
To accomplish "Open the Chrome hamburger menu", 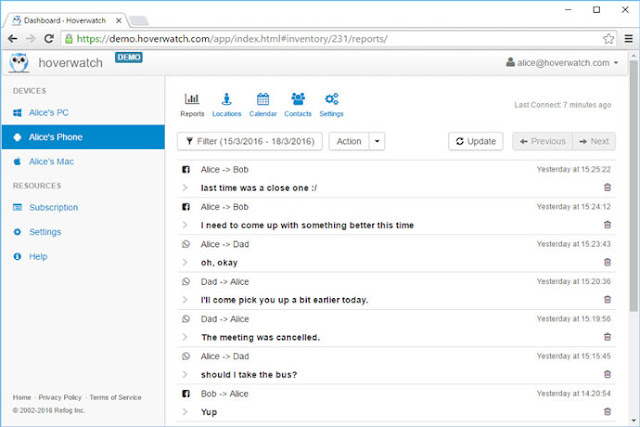I will pos(629,39).
